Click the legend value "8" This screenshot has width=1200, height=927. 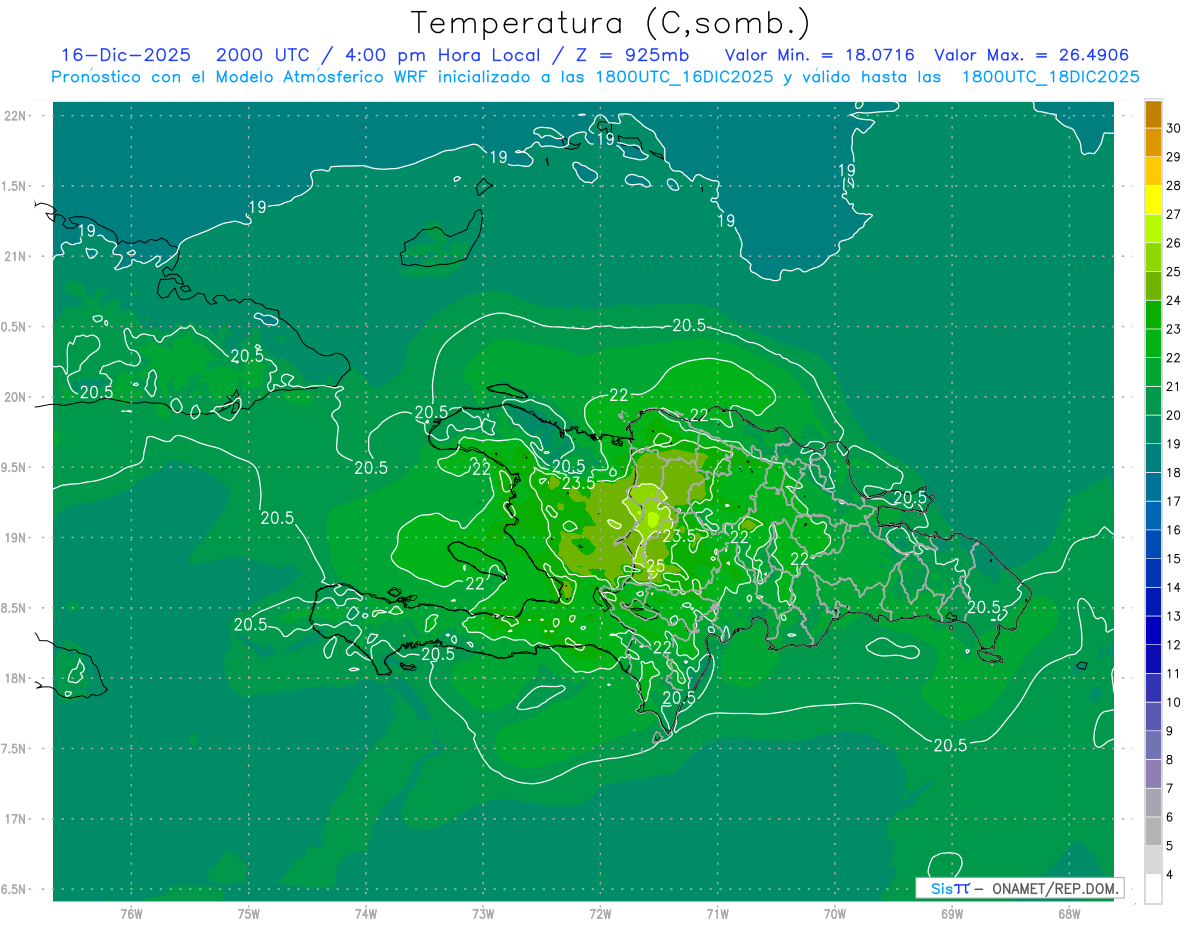(1172, 760)
